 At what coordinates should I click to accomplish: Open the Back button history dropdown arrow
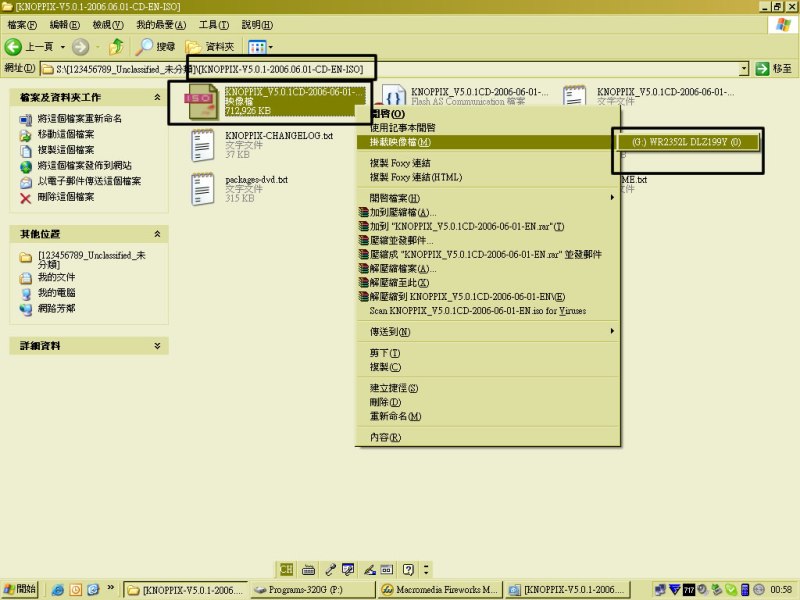click(x=63, y=47)
